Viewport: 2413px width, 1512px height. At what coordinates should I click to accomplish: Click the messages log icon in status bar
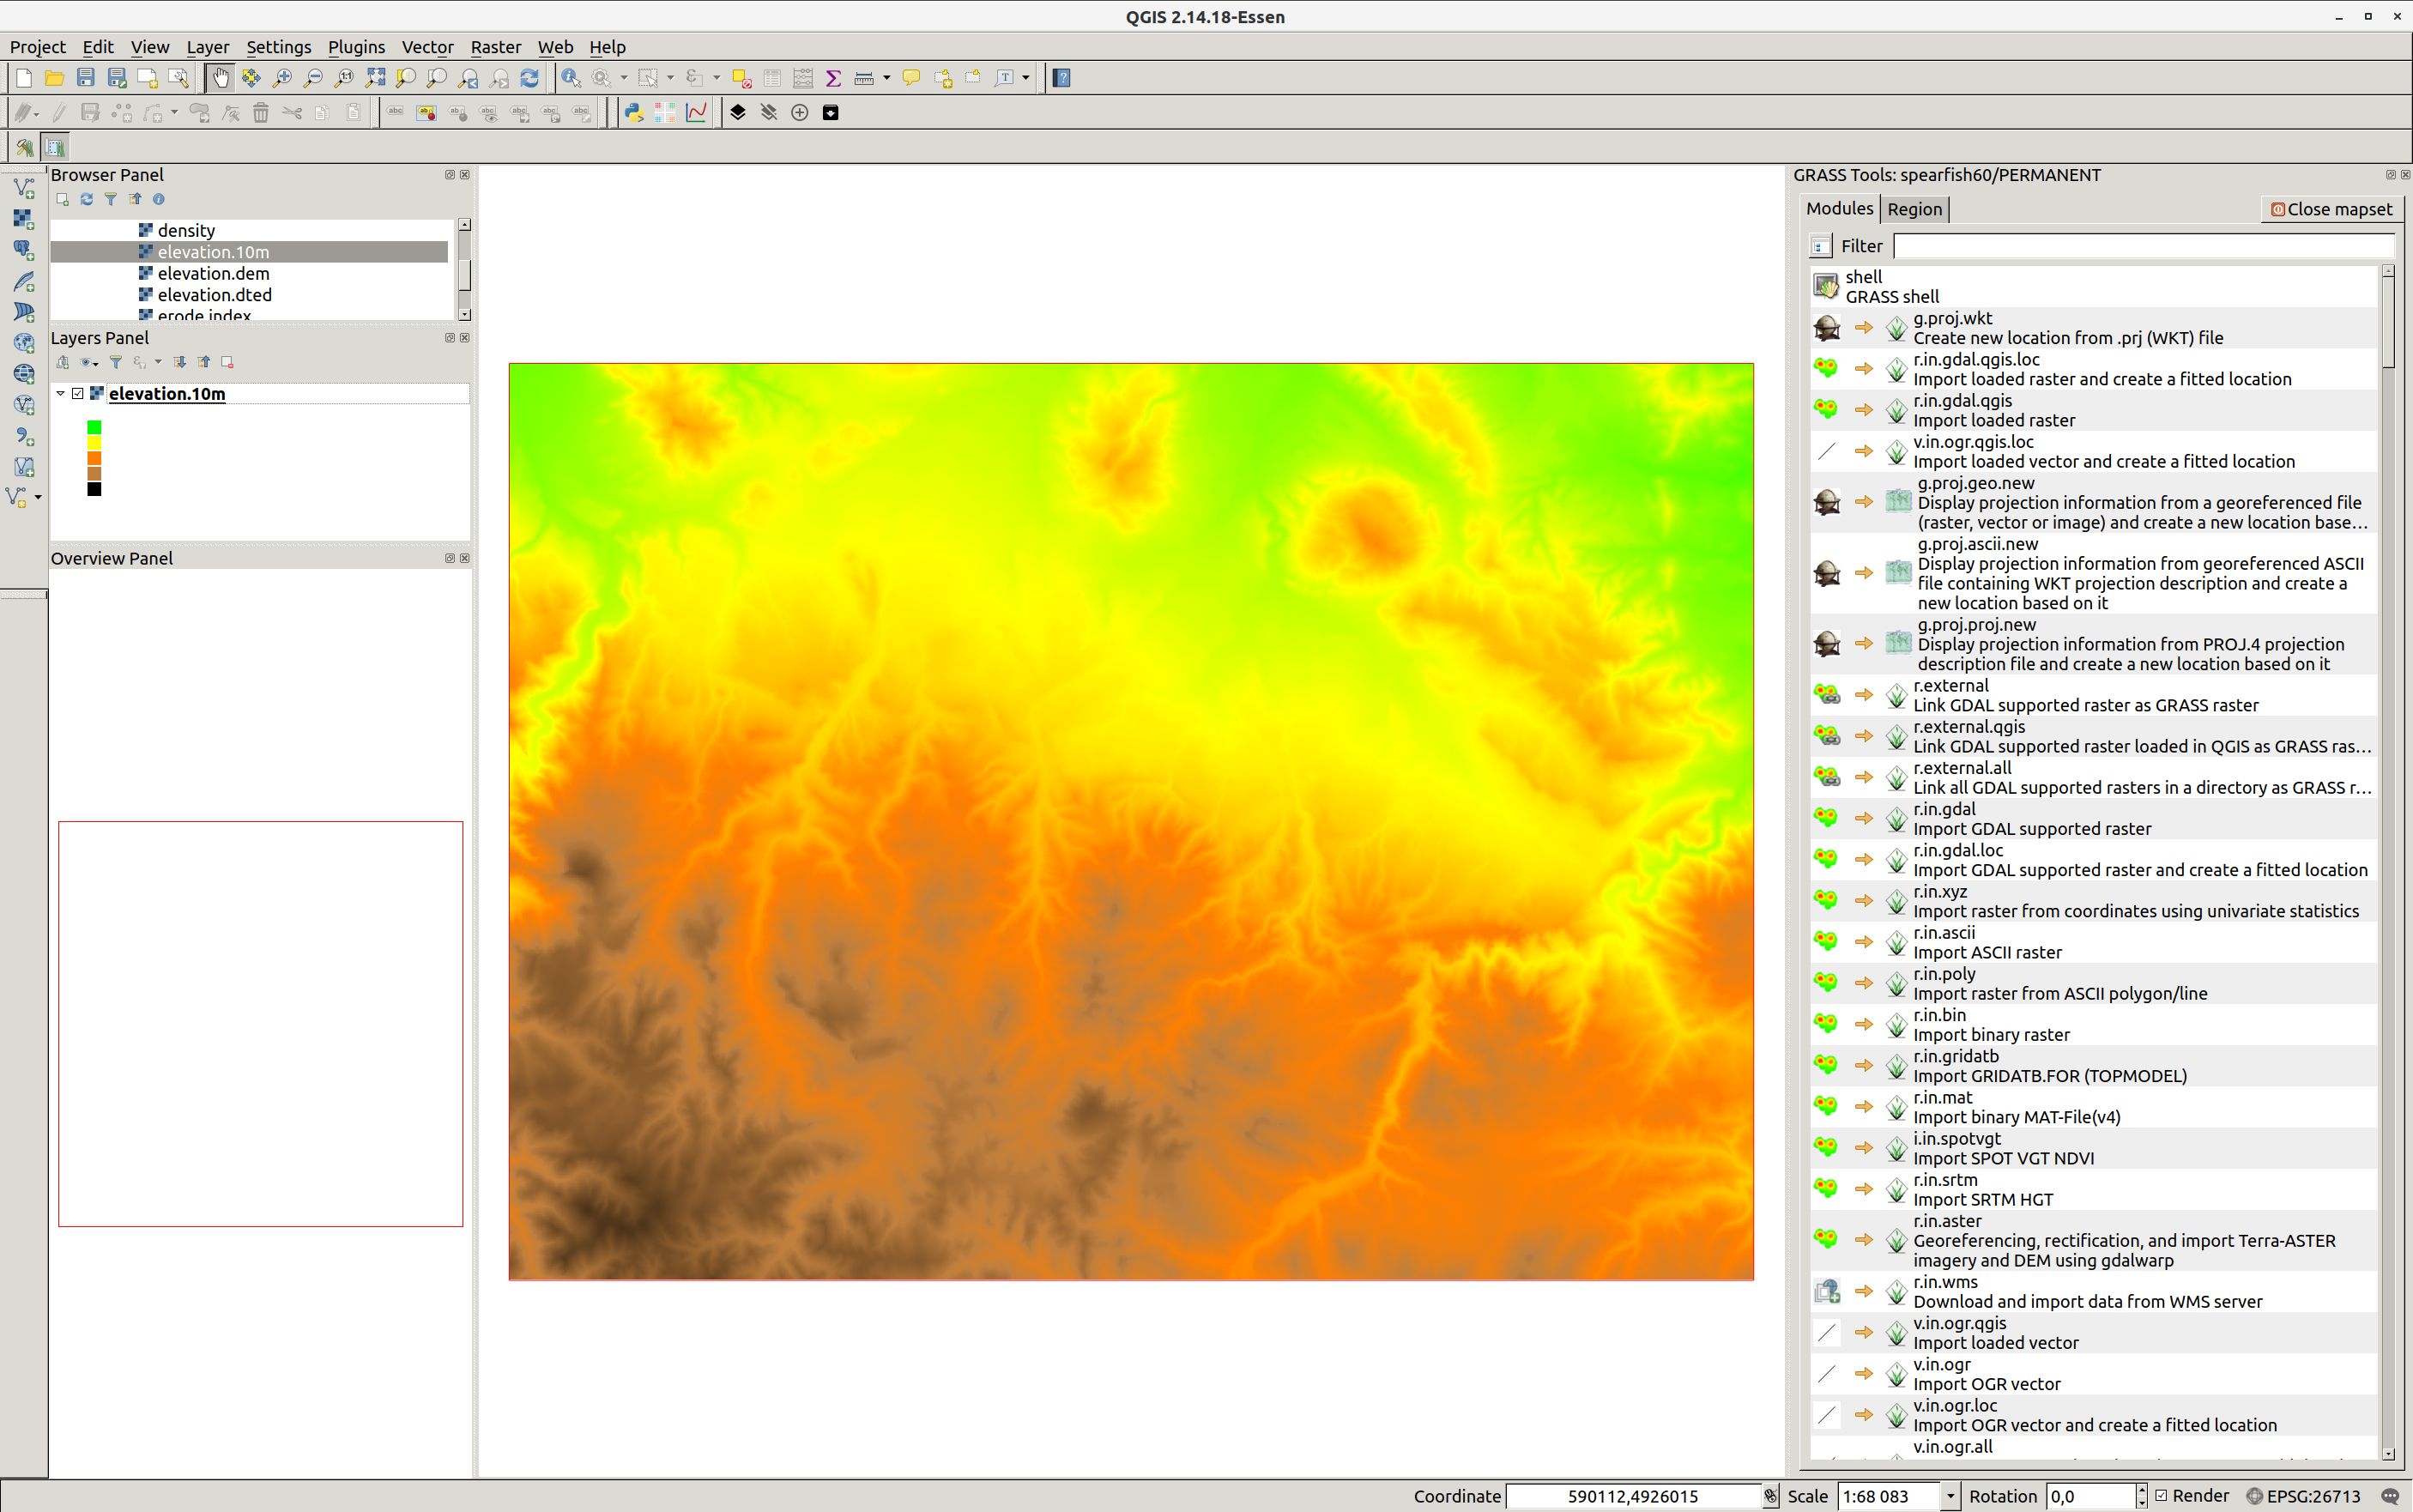point(2390,1496)
